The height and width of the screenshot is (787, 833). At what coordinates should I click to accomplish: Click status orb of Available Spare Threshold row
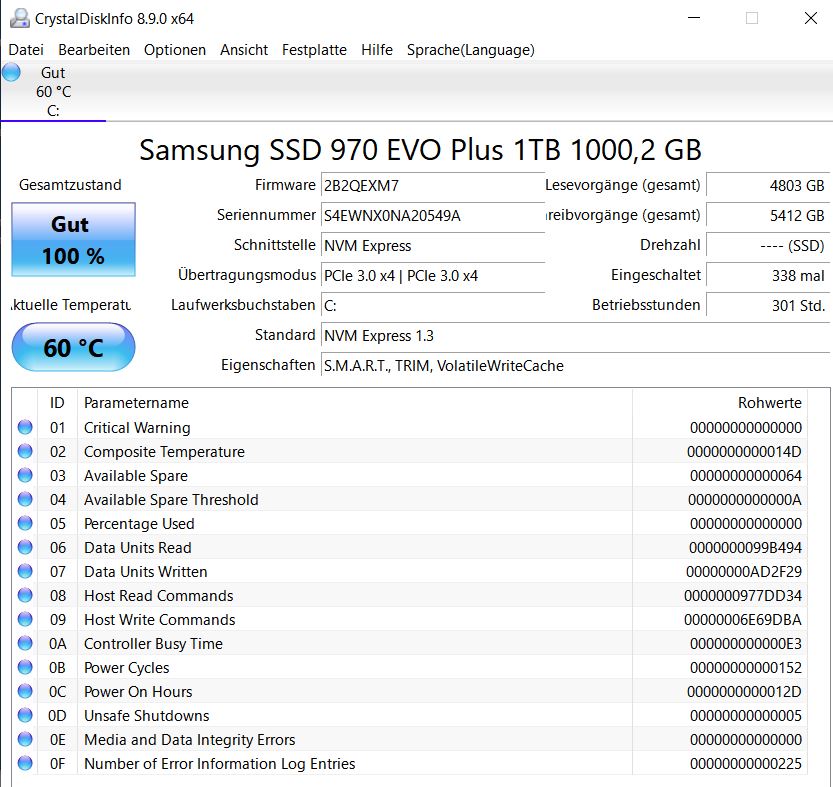point(25,499)
